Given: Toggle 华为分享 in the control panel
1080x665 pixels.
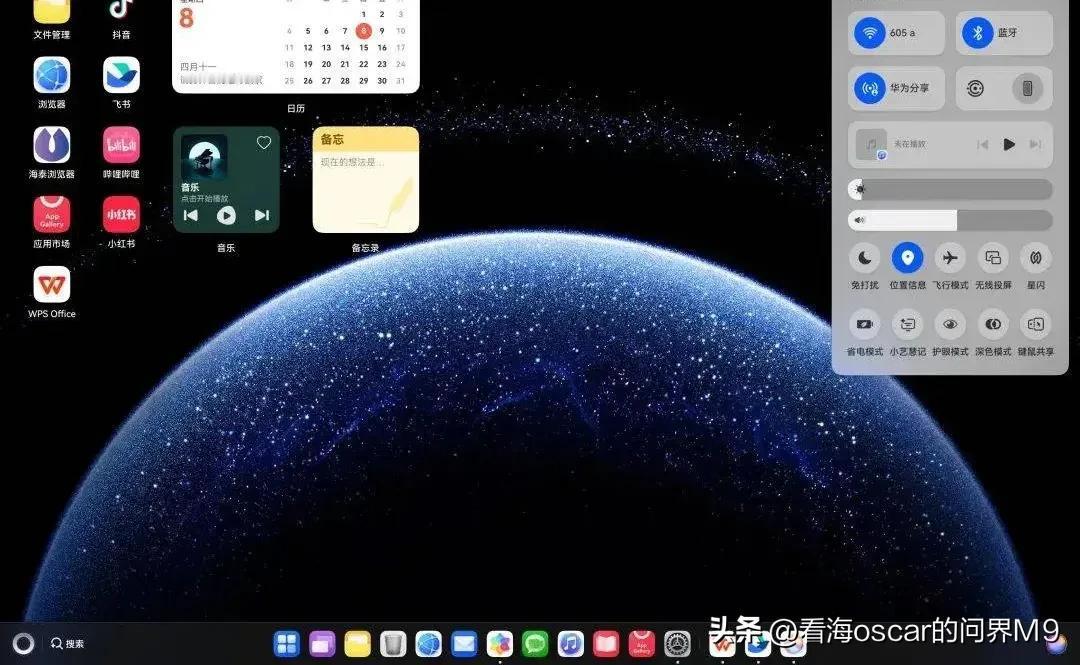Looking at the screenshot, I should click(870, 88).
